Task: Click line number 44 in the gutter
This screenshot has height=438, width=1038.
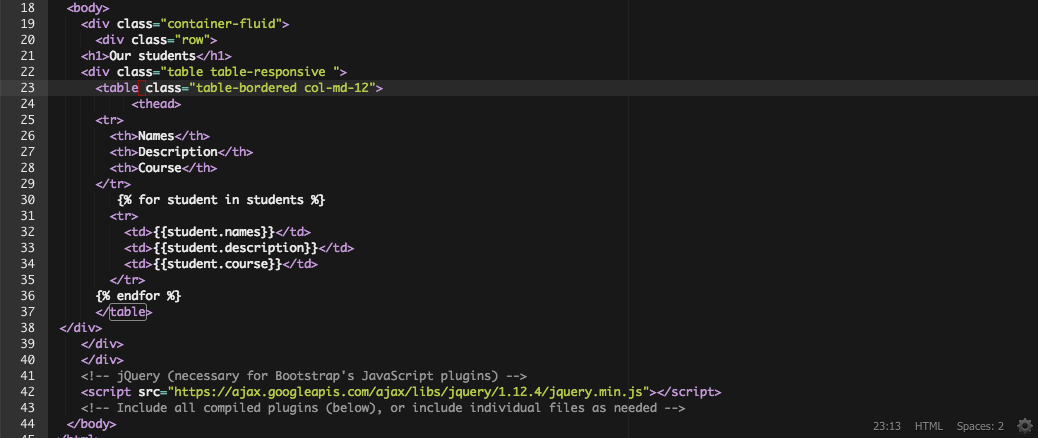Action: [28, 423]
